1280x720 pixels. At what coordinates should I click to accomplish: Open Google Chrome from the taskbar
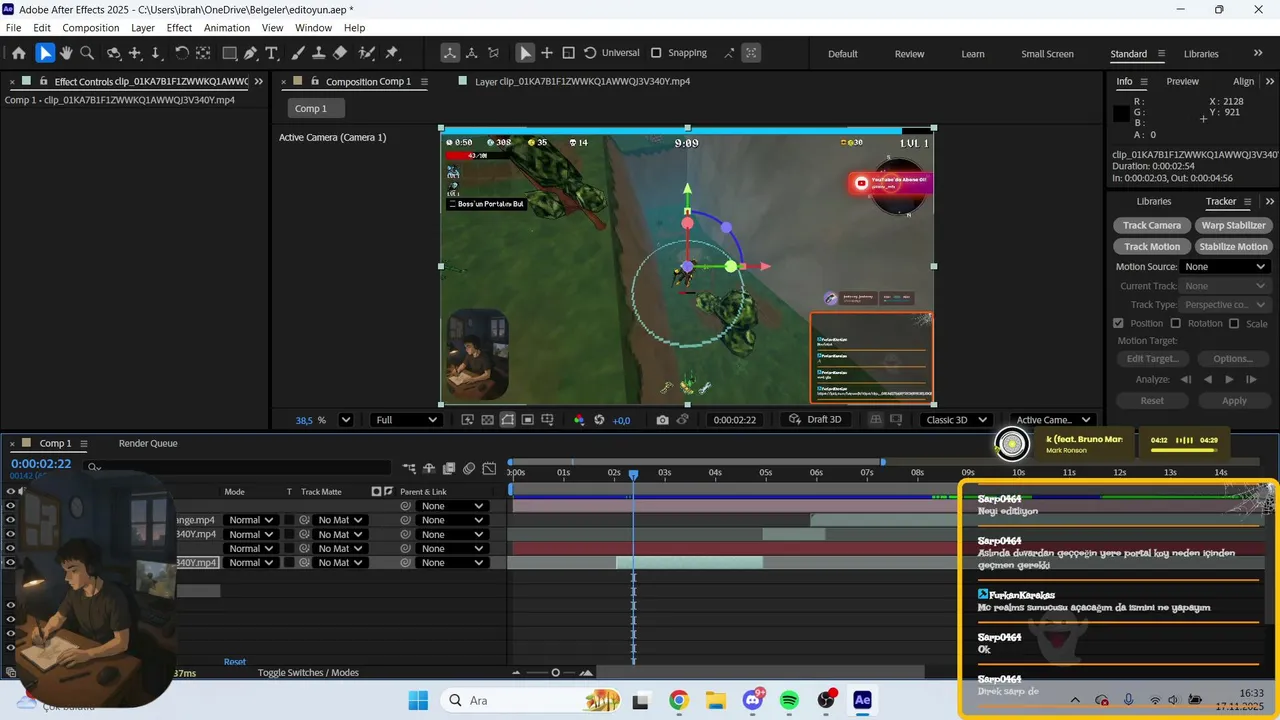click(679, 700)
